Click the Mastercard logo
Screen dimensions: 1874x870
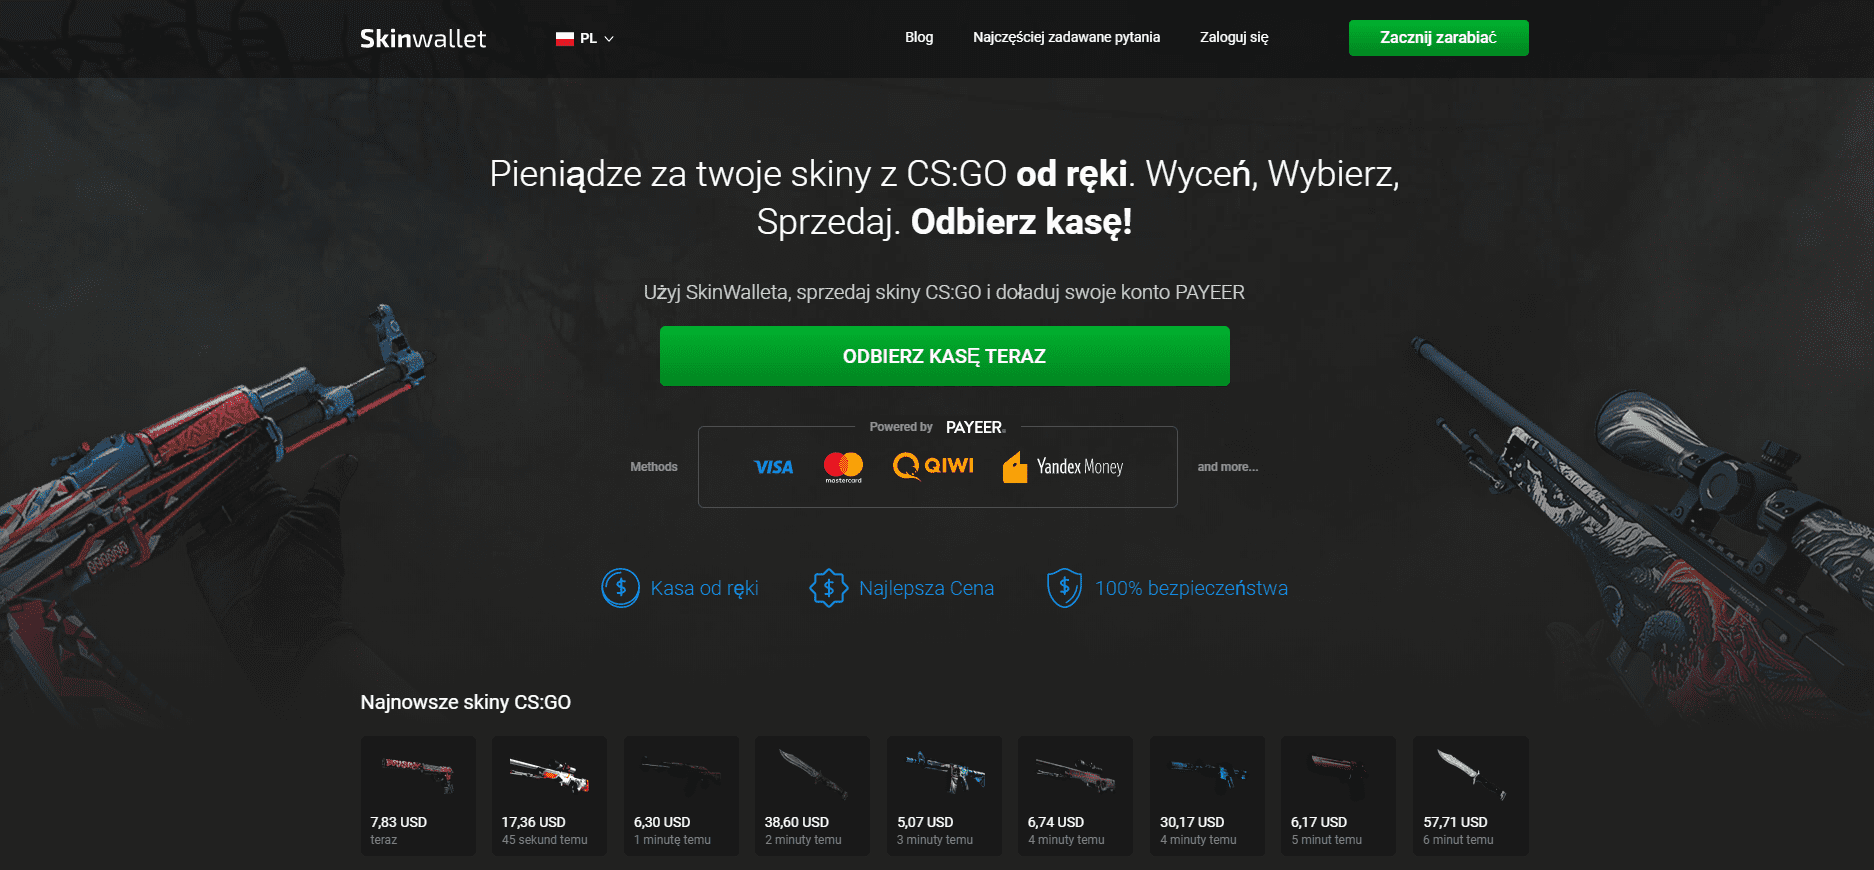pyautogui.click(x=843, y=467)
